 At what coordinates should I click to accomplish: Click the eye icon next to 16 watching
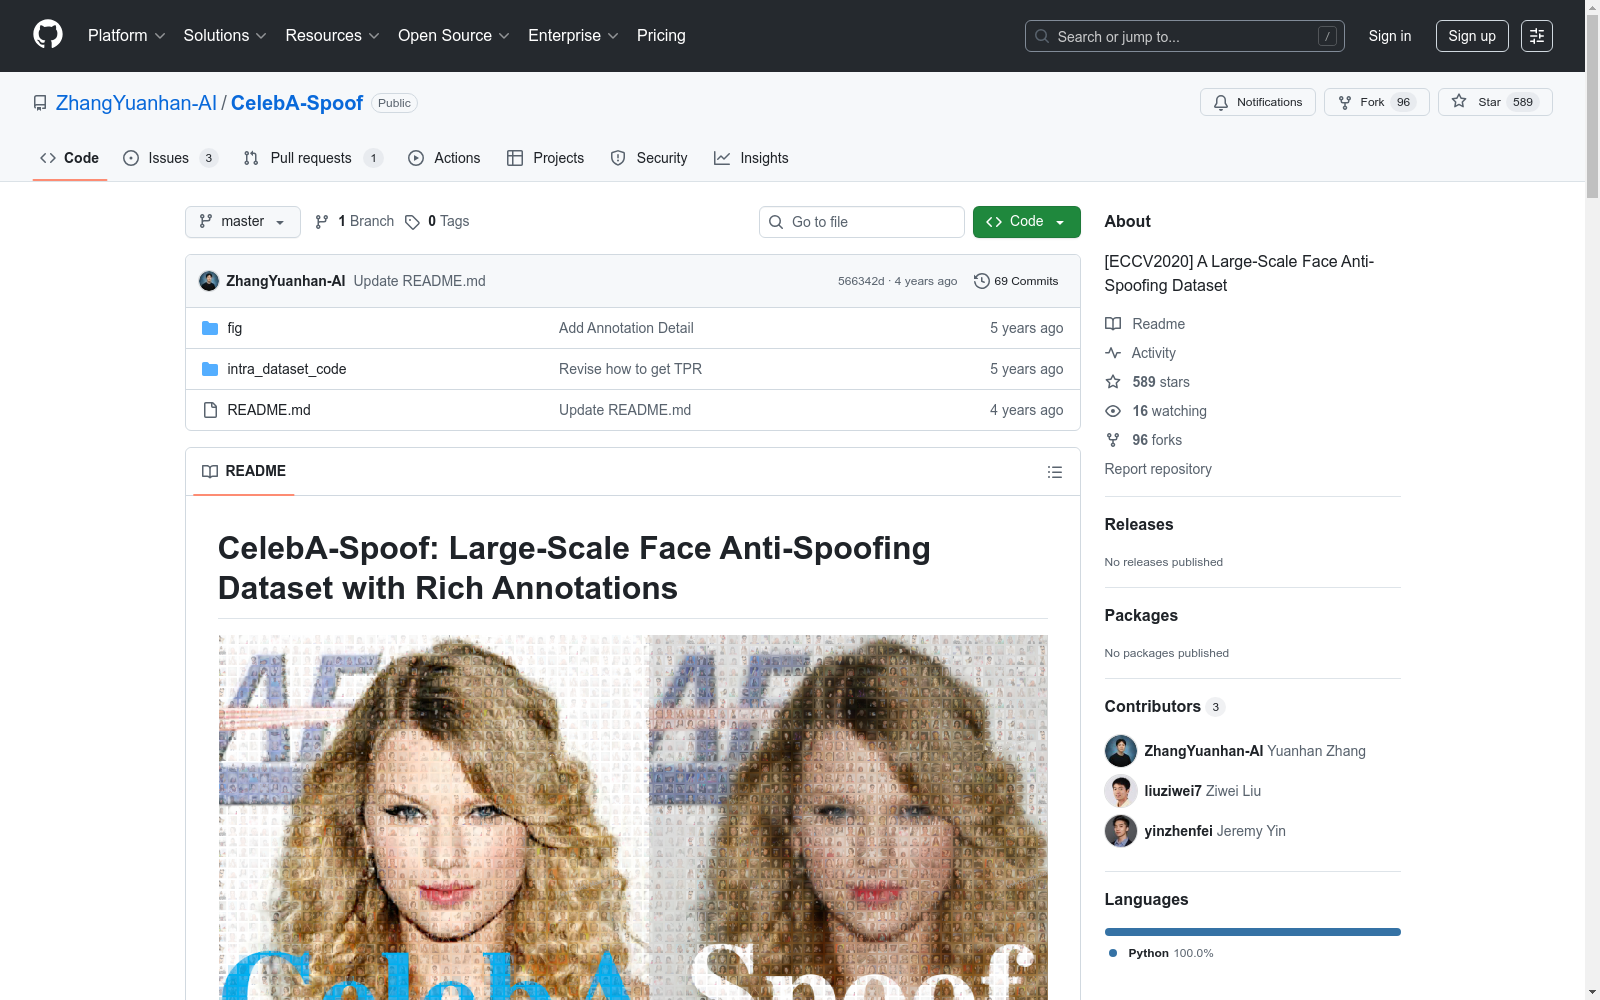(x=1113, y=411)
